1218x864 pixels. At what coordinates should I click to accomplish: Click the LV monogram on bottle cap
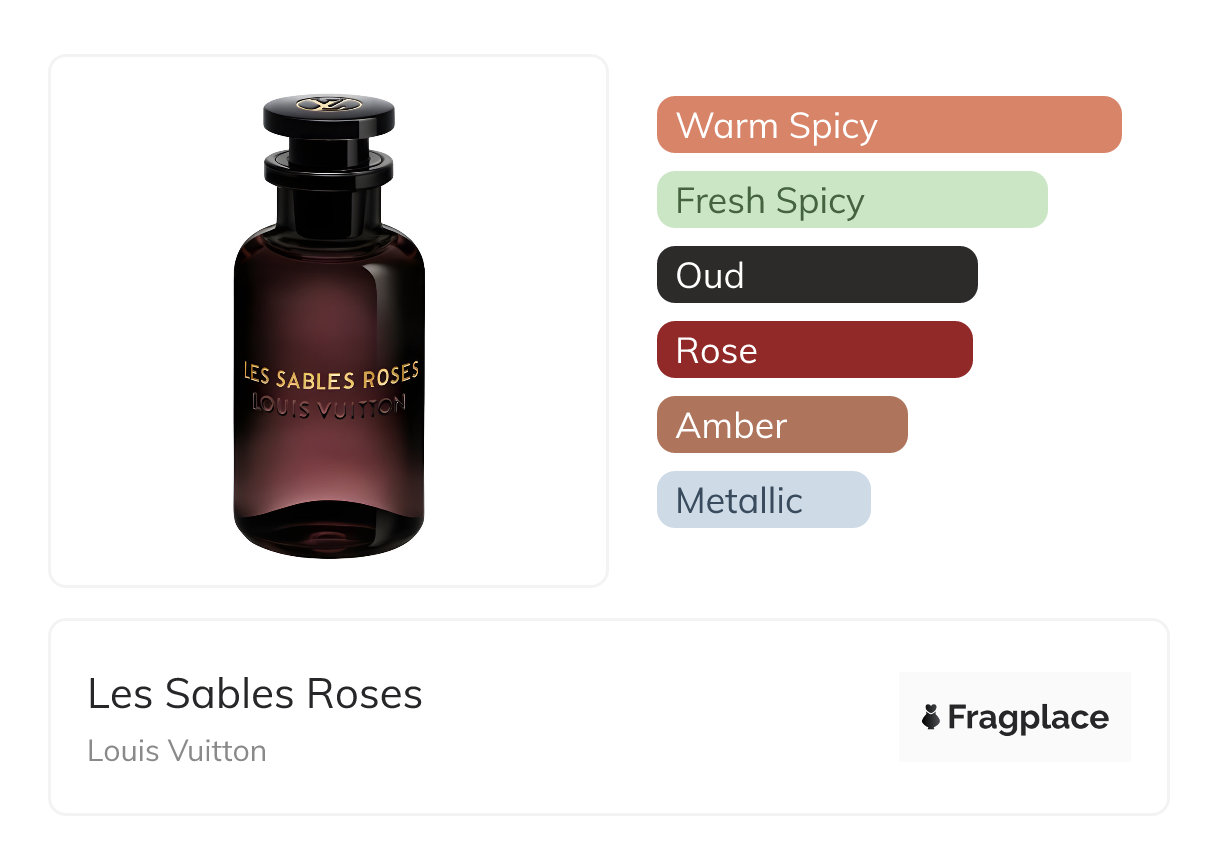click(x=329, y=103)
